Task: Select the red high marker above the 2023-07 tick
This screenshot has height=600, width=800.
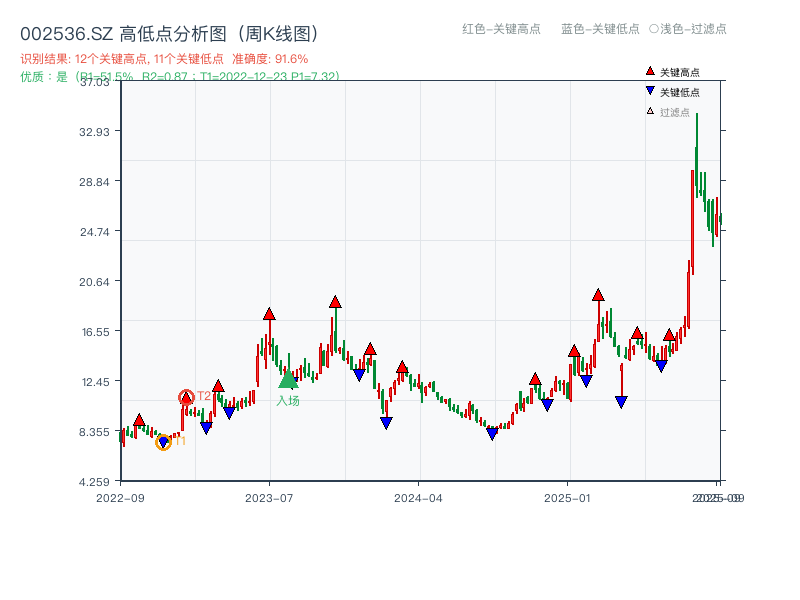Action: pos(269,314)
